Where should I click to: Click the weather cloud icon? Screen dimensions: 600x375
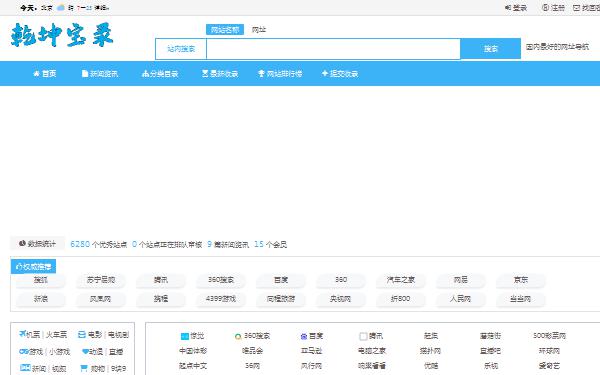coord(61,8)
